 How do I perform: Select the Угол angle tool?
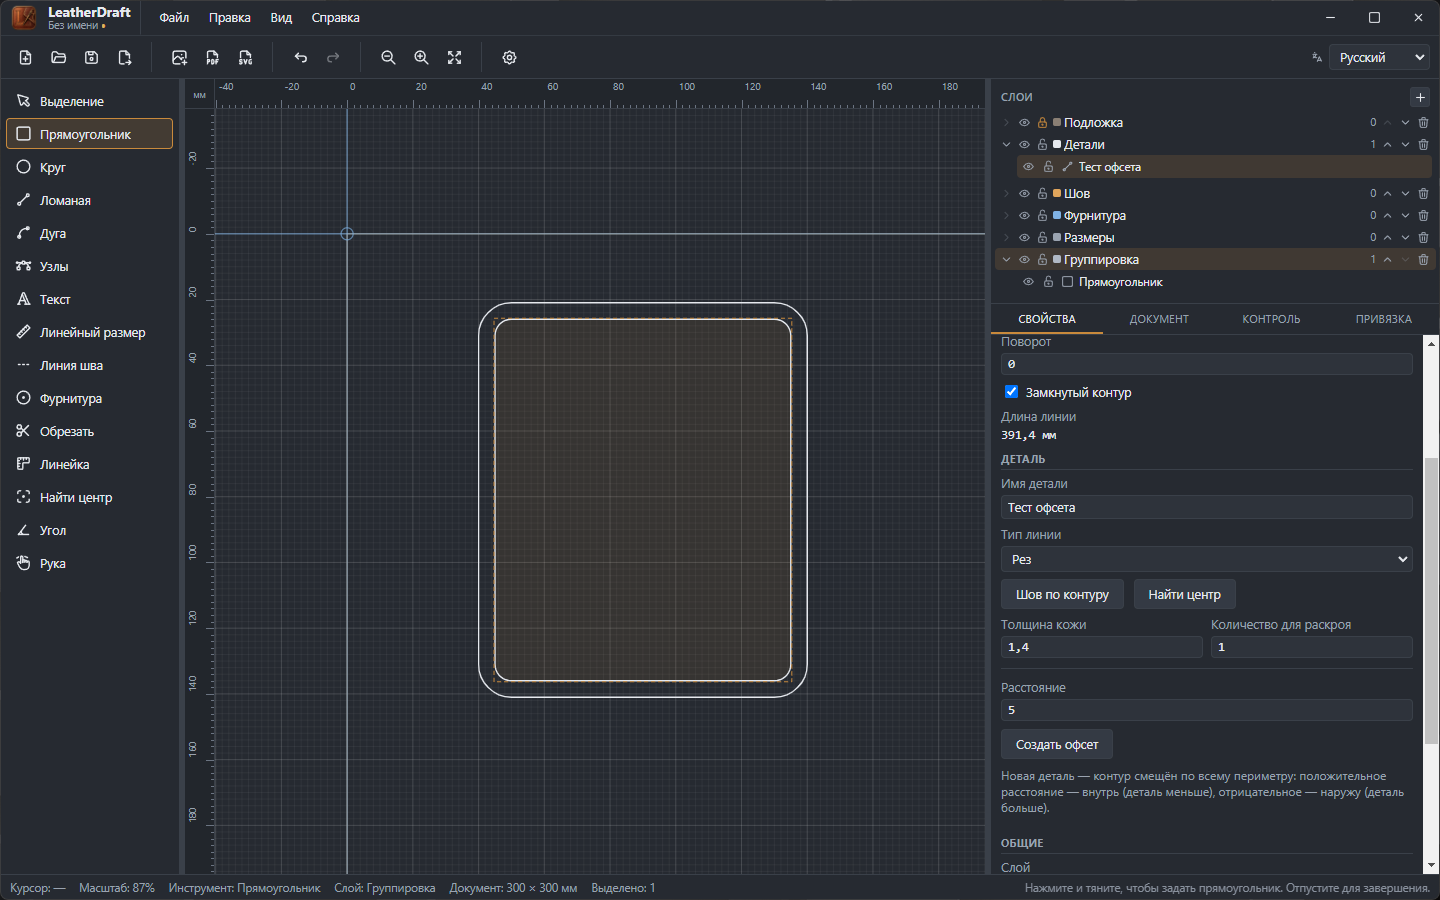[90, 530]
